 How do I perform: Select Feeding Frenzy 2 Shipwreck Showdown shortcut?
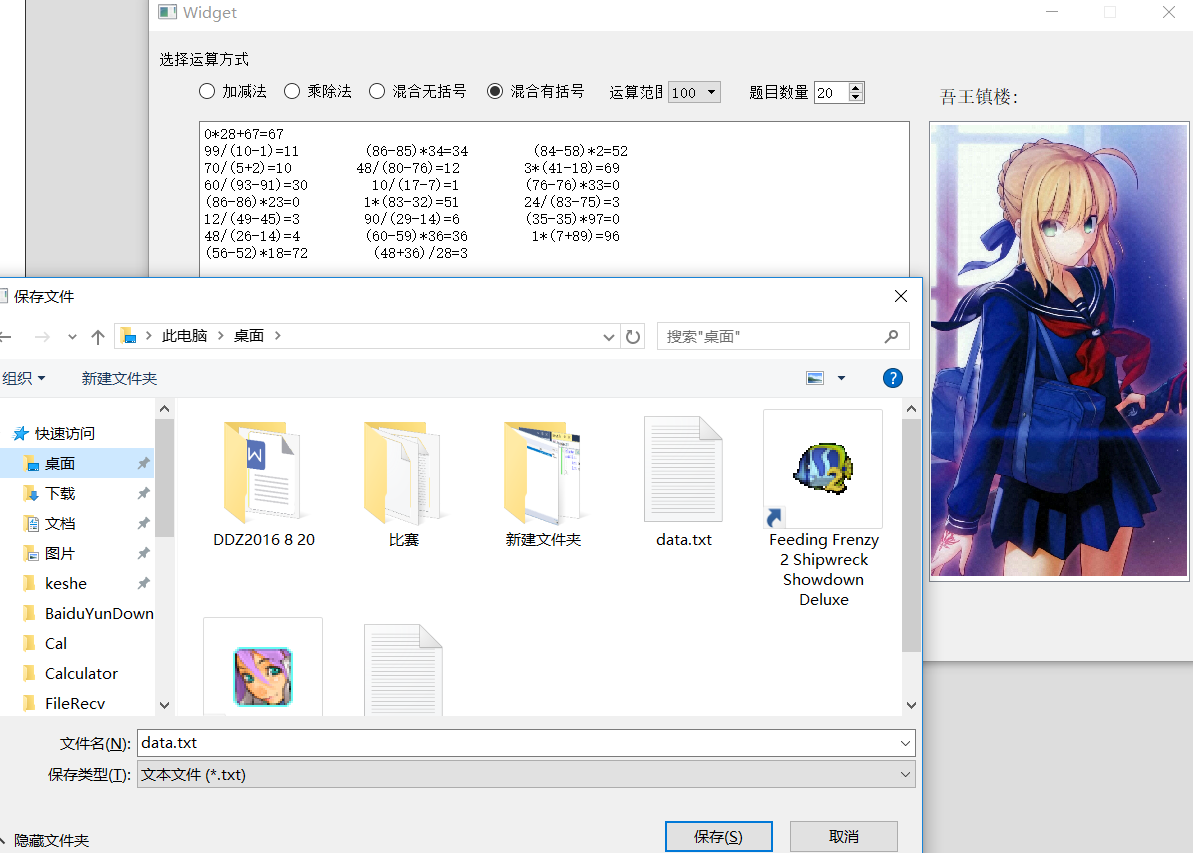[x=823, y=508]
